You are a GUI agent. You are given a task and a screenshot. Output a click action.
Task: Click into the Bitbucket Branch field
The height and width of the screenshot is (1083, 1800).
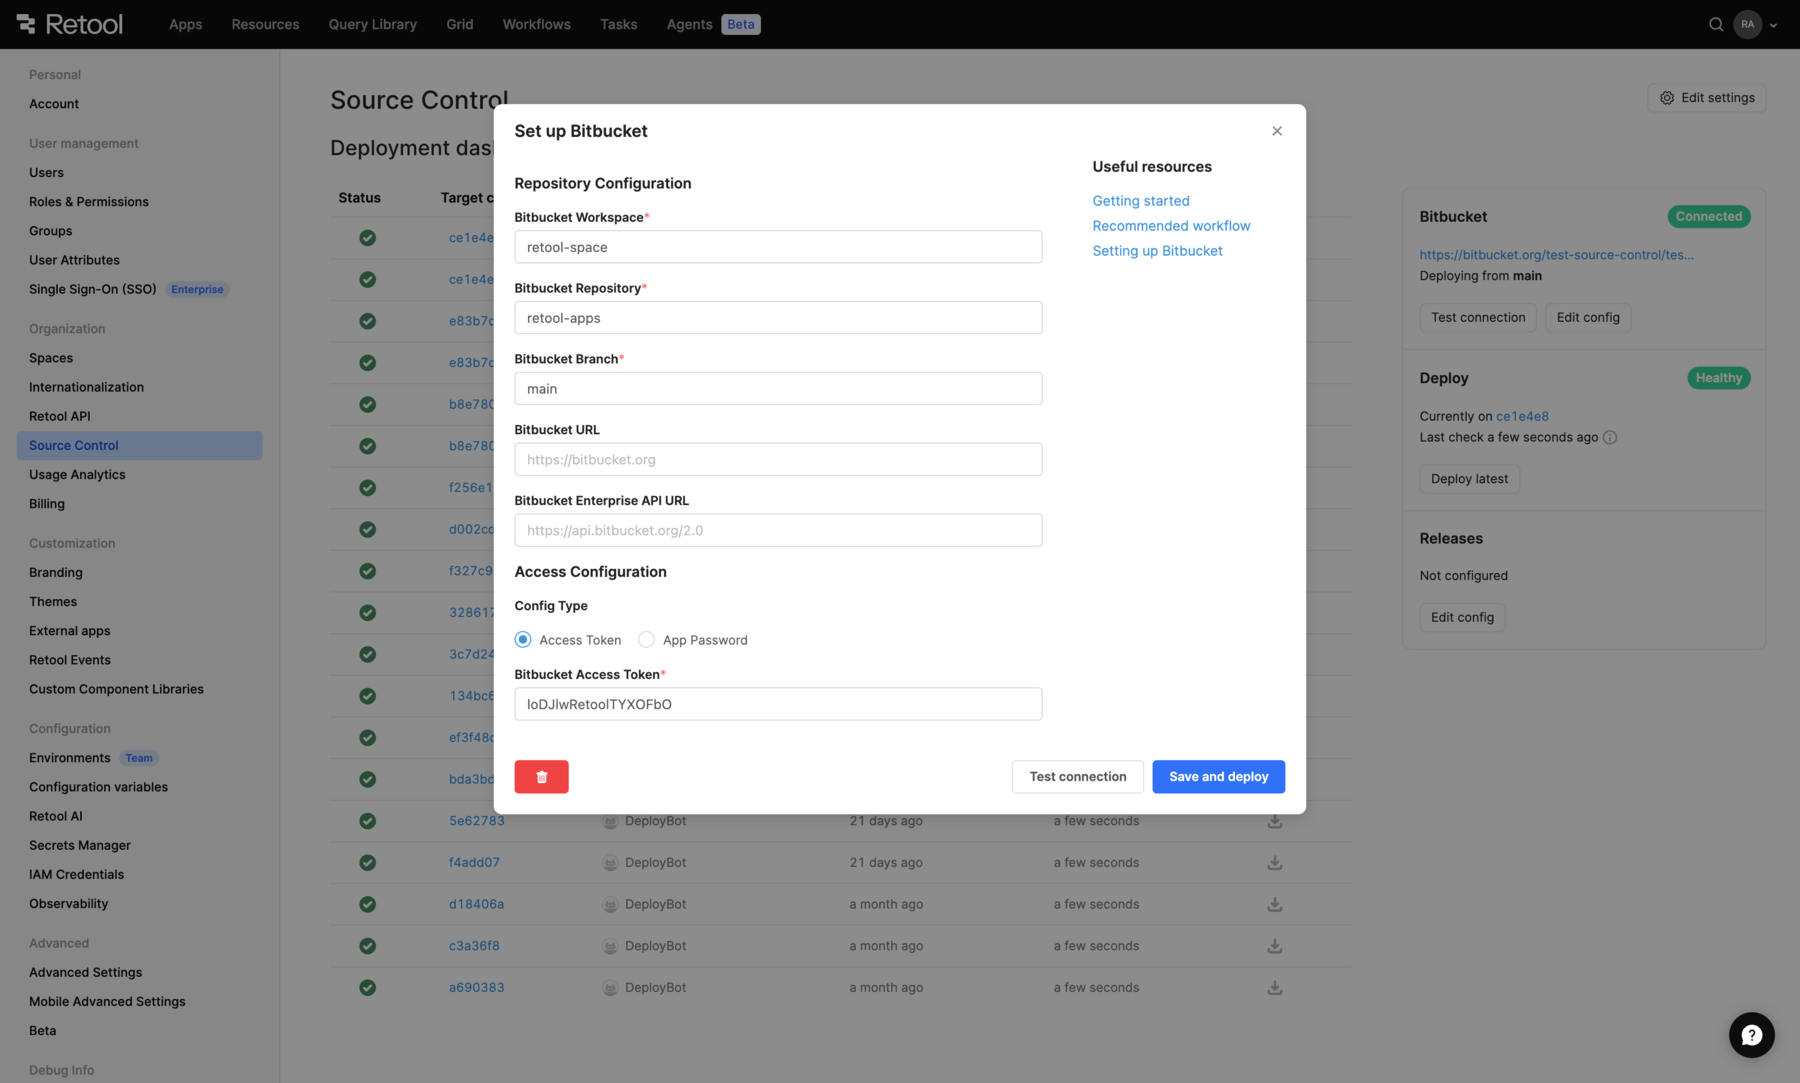[778, 389]
